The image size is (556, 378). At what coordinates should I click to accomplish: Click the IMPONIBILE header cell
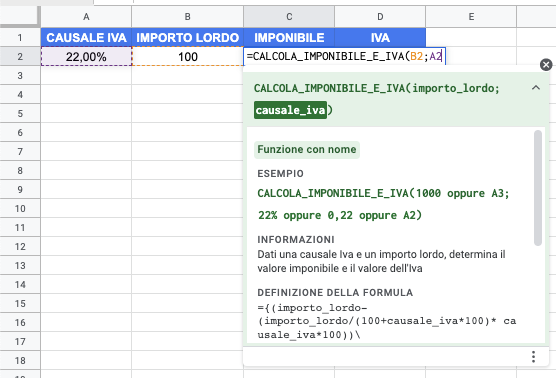point(289,37)
